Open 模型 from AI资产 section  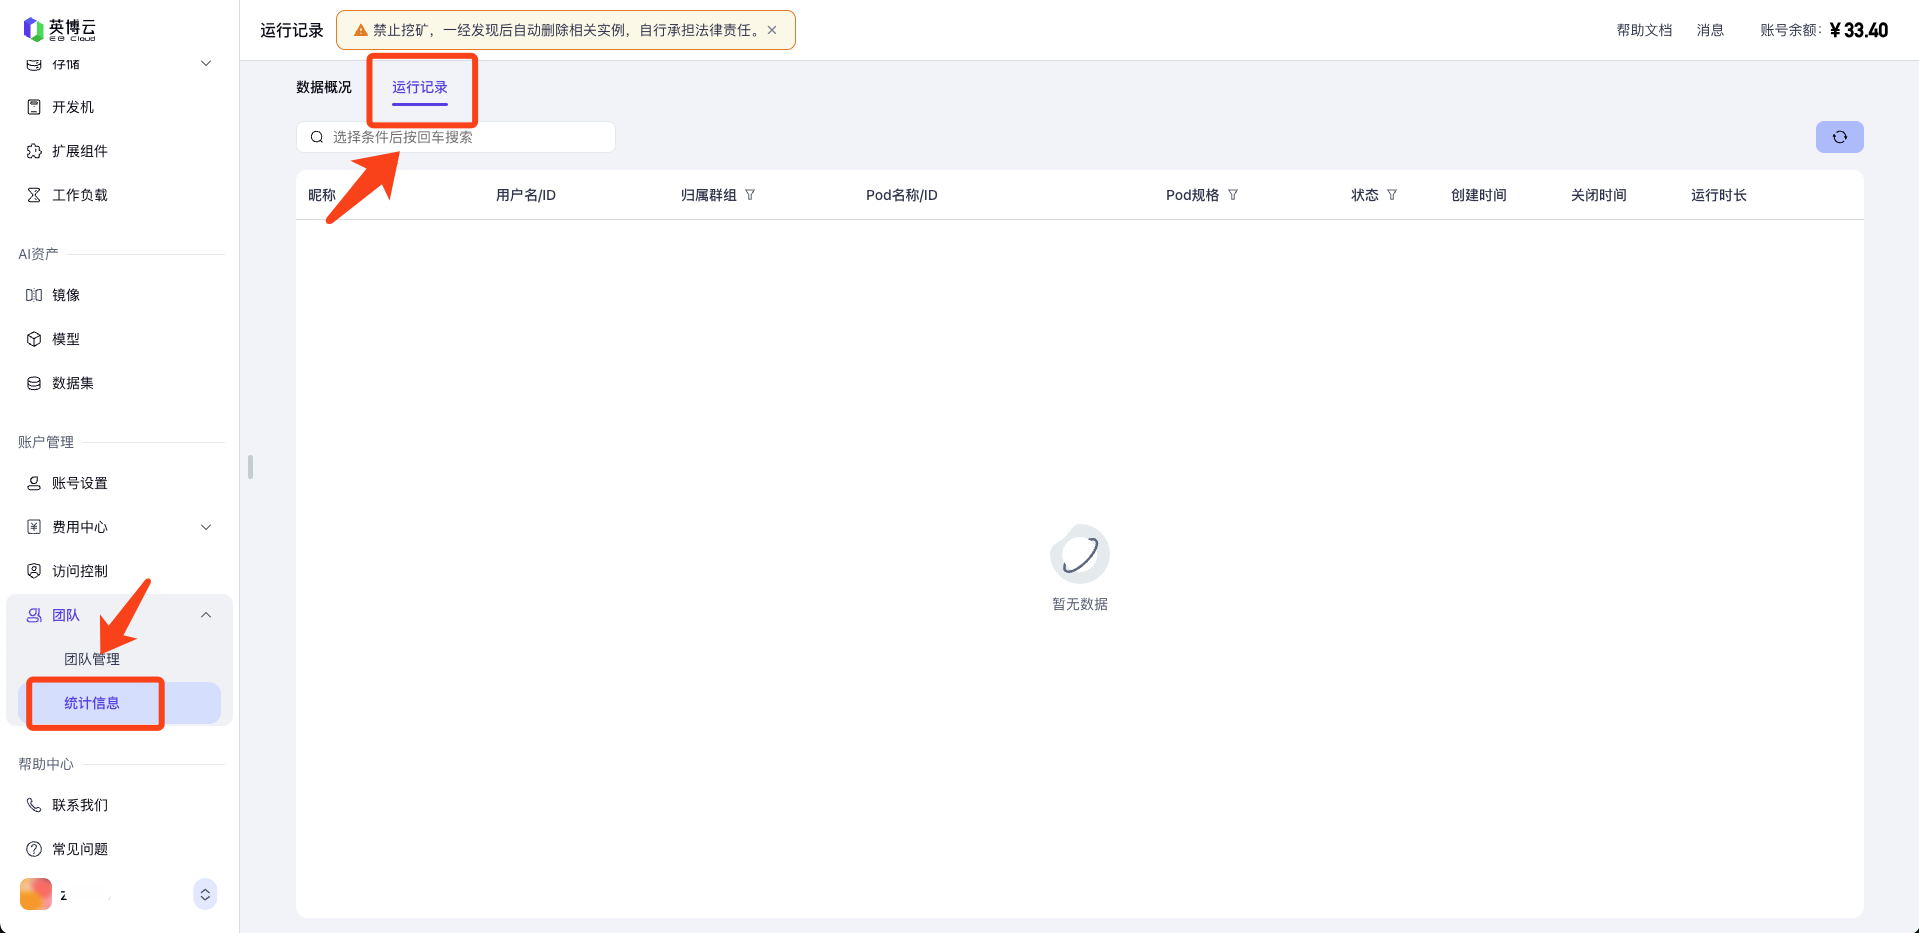[66, 339]
